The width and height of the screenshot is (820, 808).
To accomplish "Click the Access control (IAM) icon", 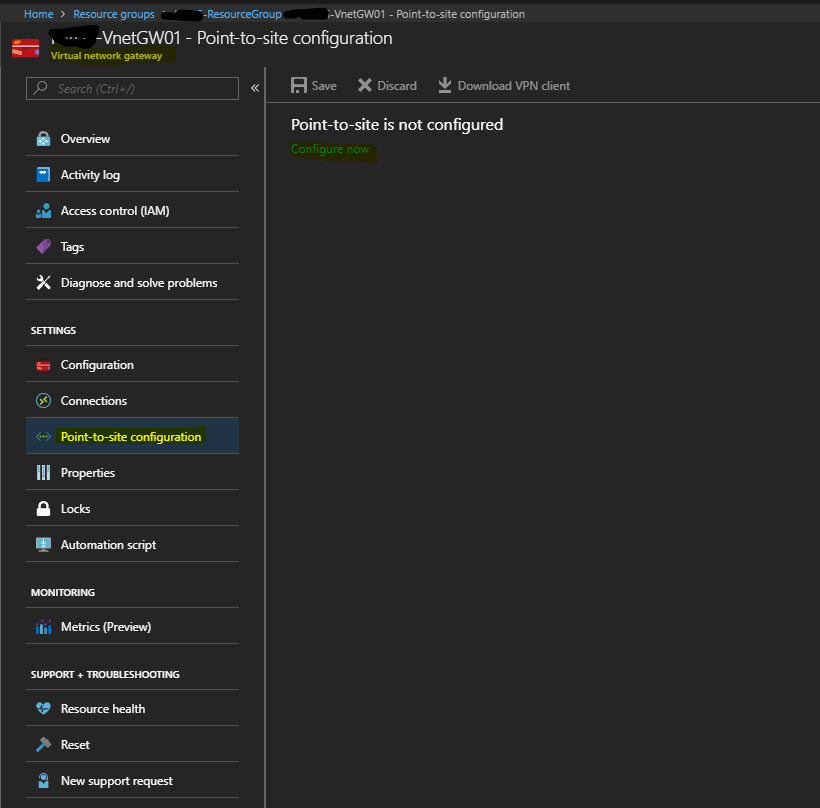I will (43, 211).
